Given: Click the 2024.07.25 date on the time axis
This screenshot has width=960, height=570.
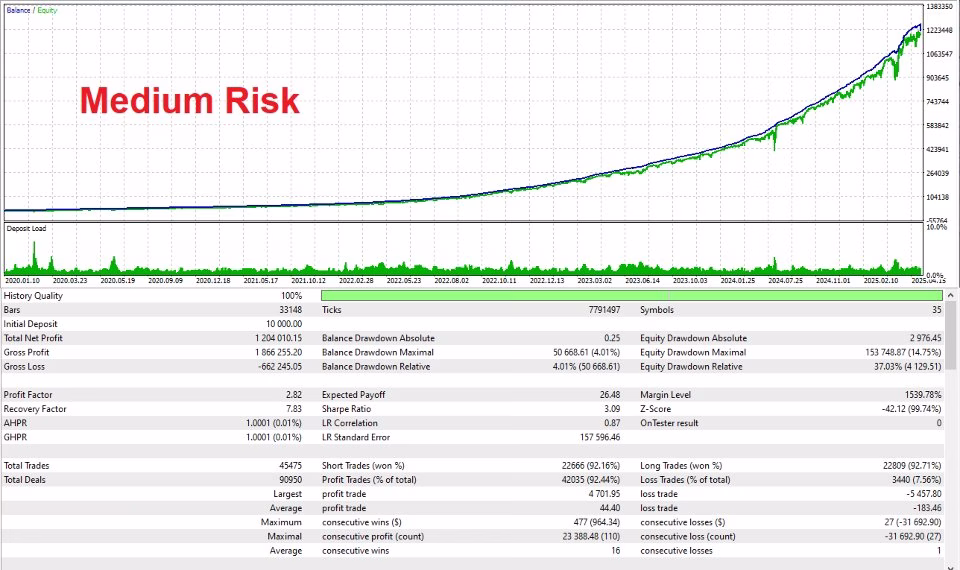Looking at the screenshot, I should click(x=786, y=280).
